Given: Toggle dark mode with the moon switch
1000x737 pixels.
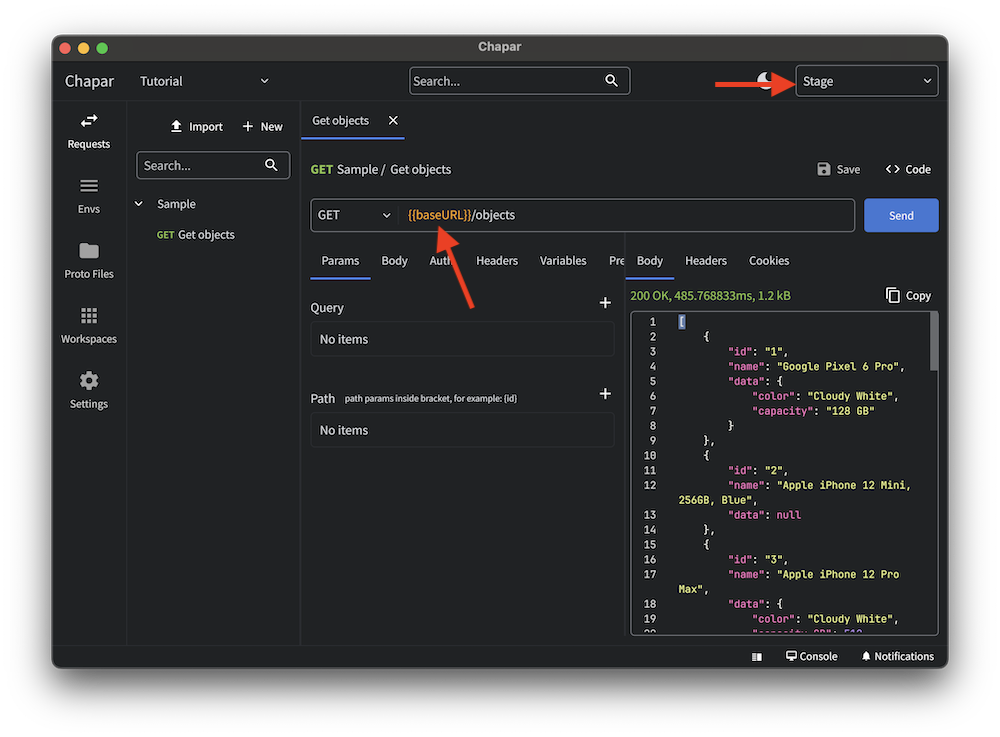Looking at the screenshot, I should (765, 78).
